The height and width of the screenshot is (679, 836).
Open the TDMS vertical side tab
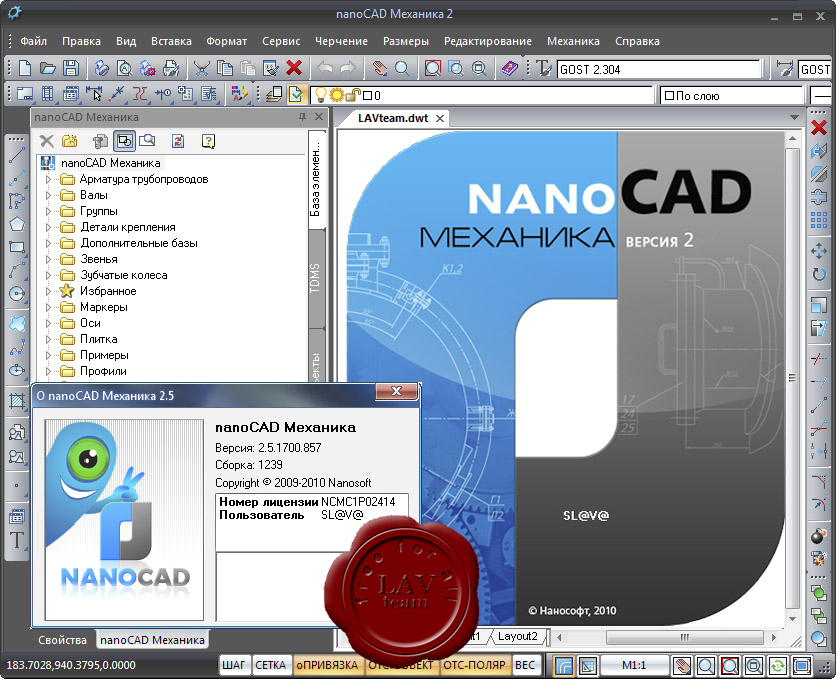click(x=316, y=278)
